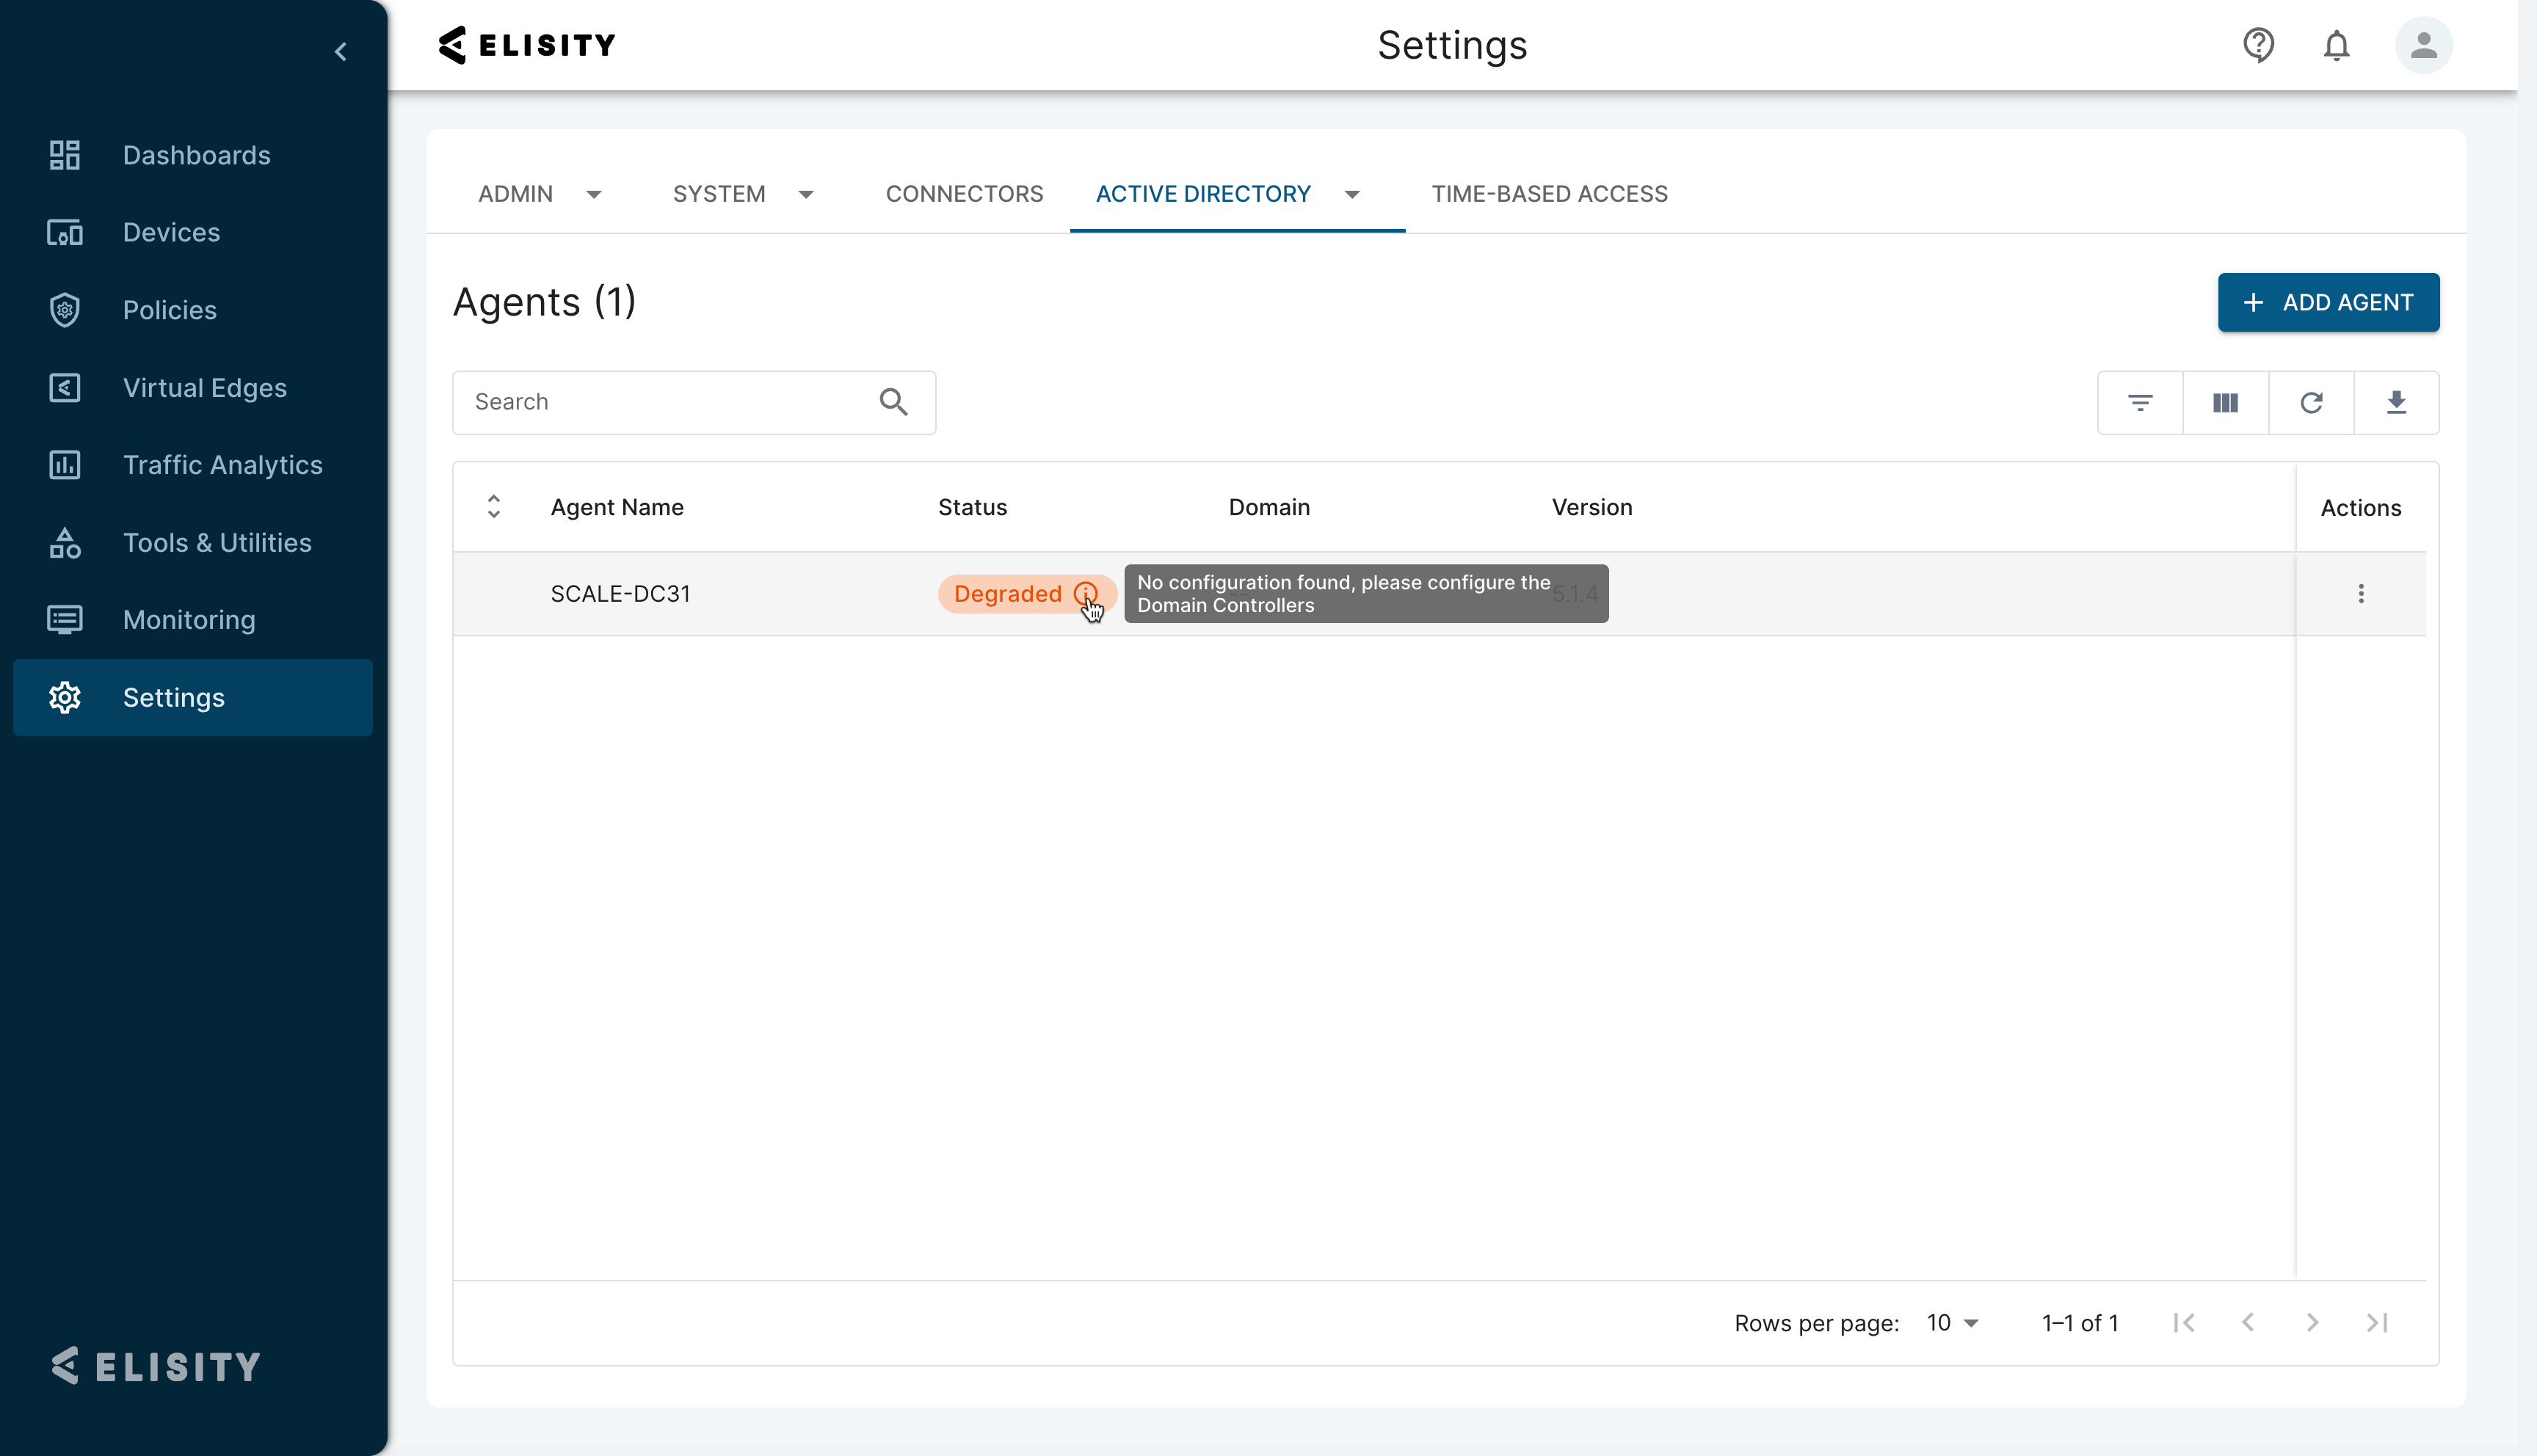Image resolution: width=2537 pixels, height=1456 pixels.
Task: Focus the agents Search field
Action: pyautogui.click(x=694, y=402)
